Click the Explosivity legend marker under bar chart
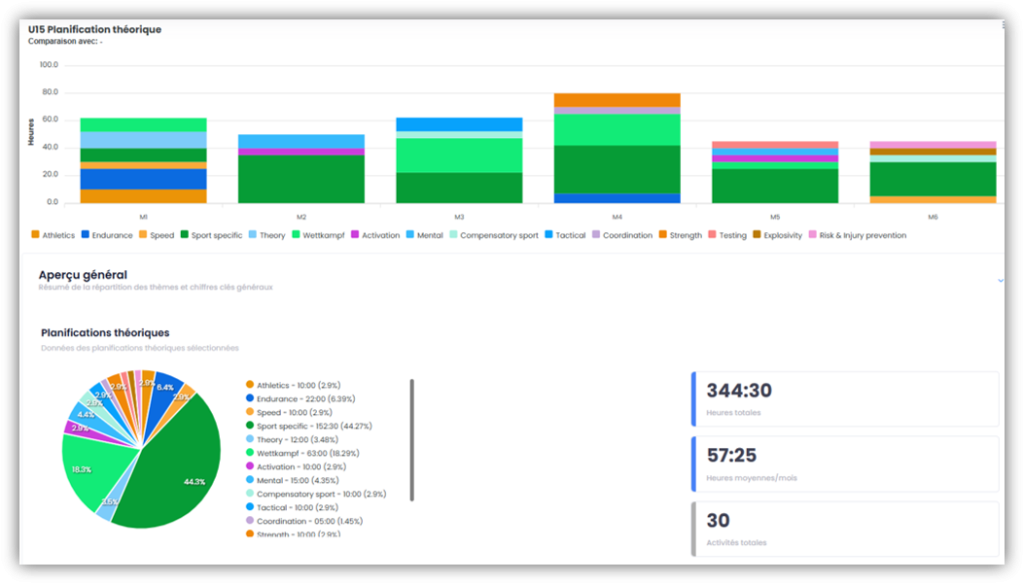1024x584 pixels. pos(757,236)
